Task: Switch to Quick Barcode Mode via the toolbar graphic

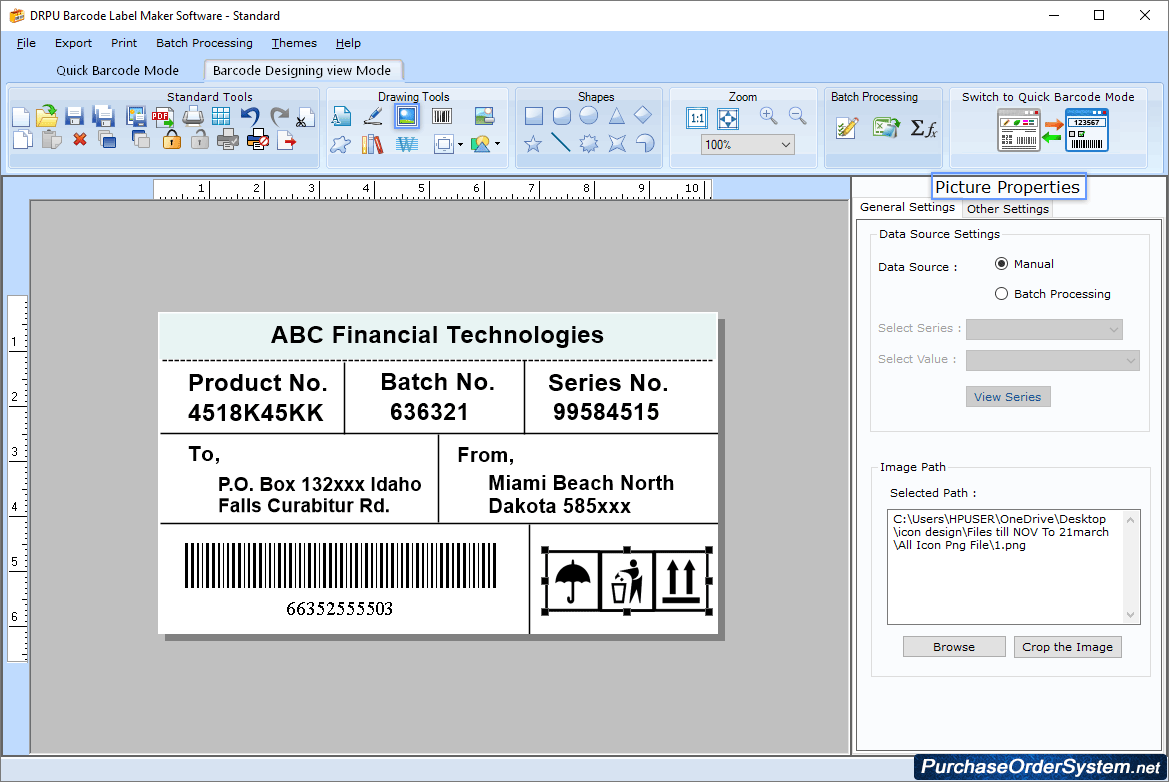Action: tap(1053, 130)
